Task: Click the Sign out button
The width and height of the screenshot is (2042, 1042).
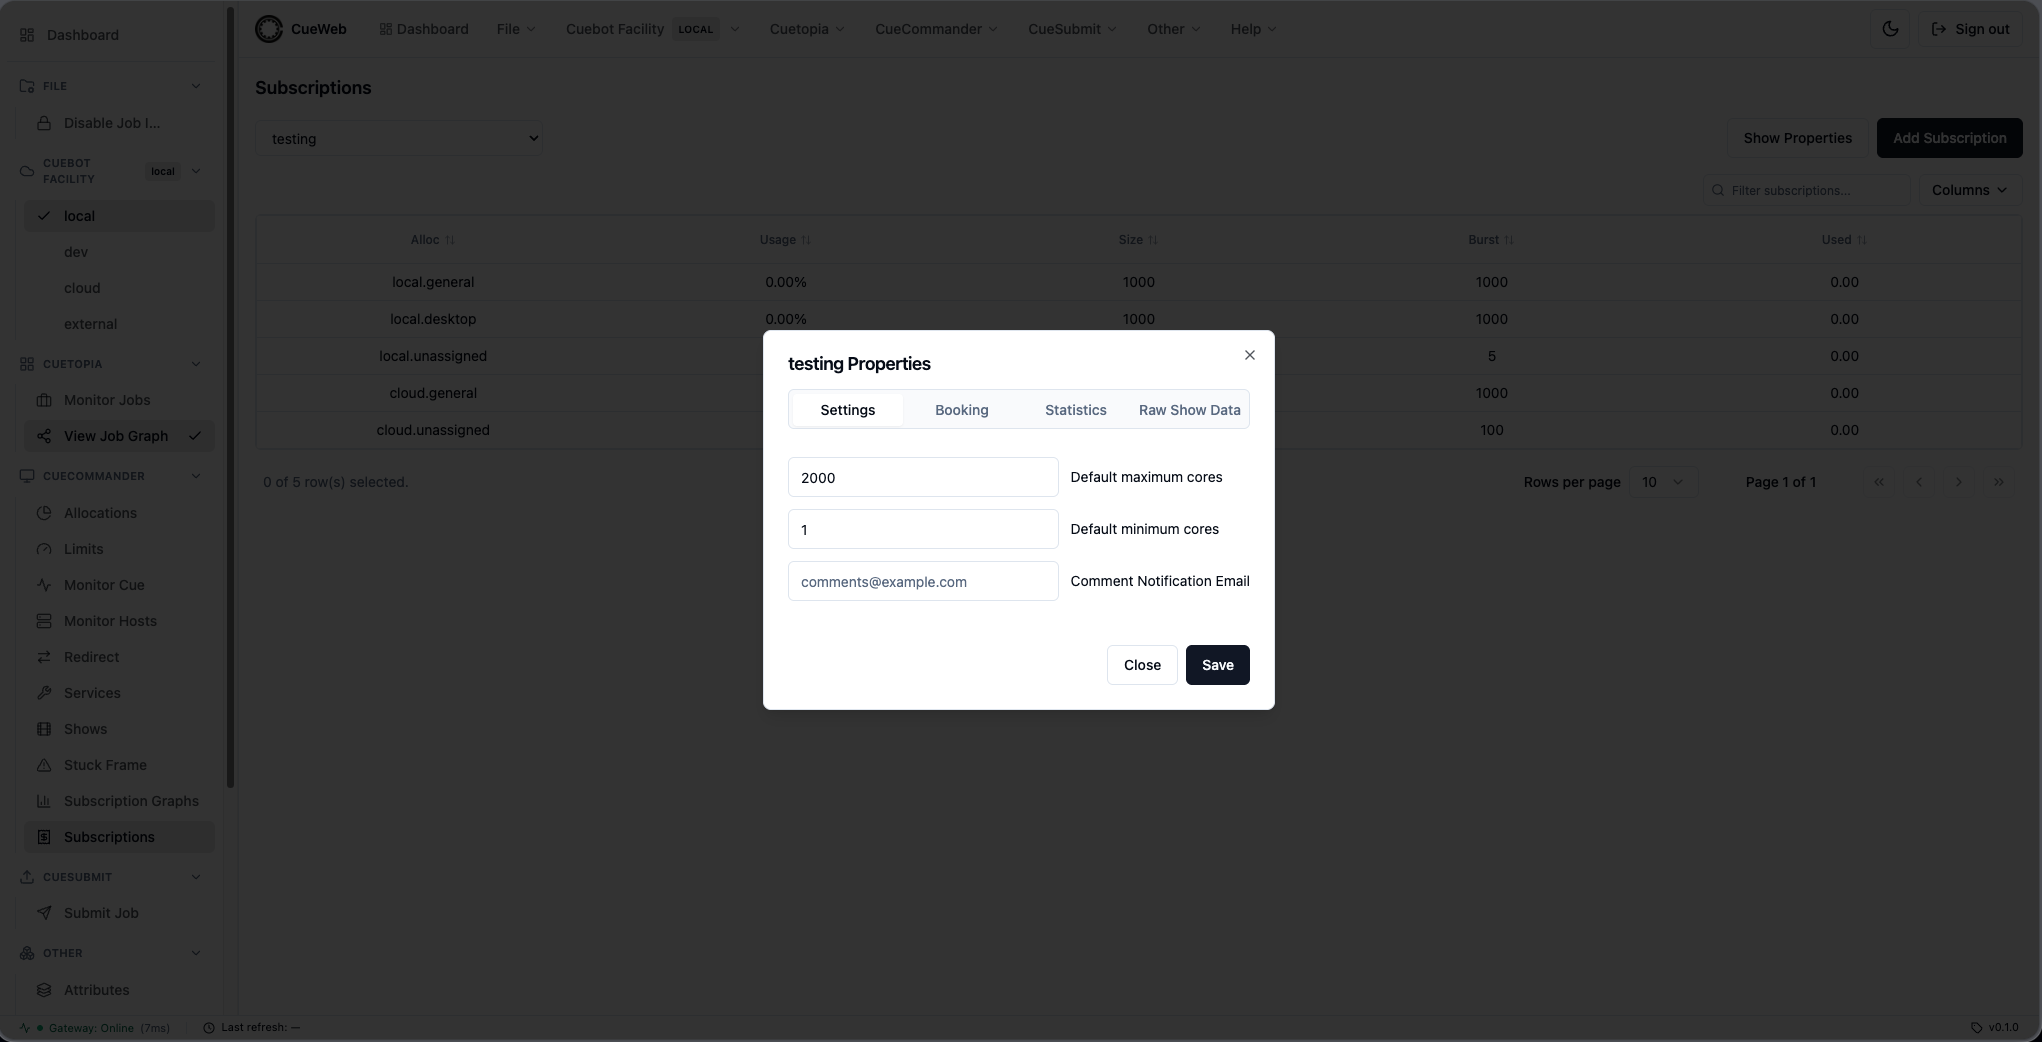Action: click(x=1970, y=29)
